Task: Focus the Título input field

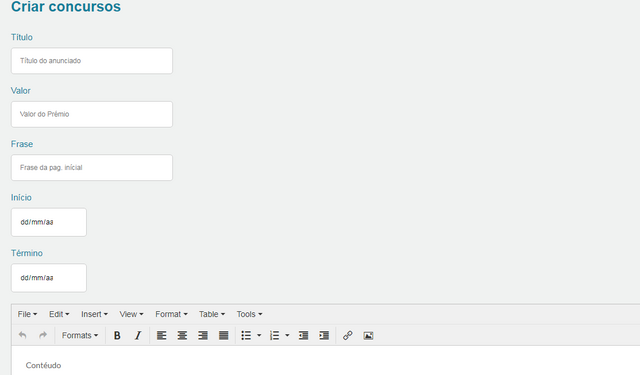Action: [92, 61]
